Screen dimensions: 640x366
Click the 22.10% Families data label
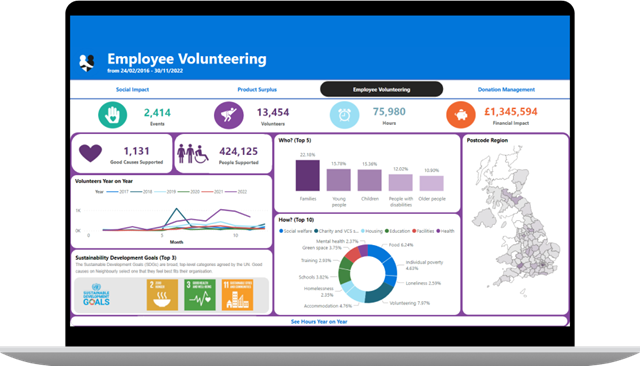pyautogui.click(x=307, y=155)
